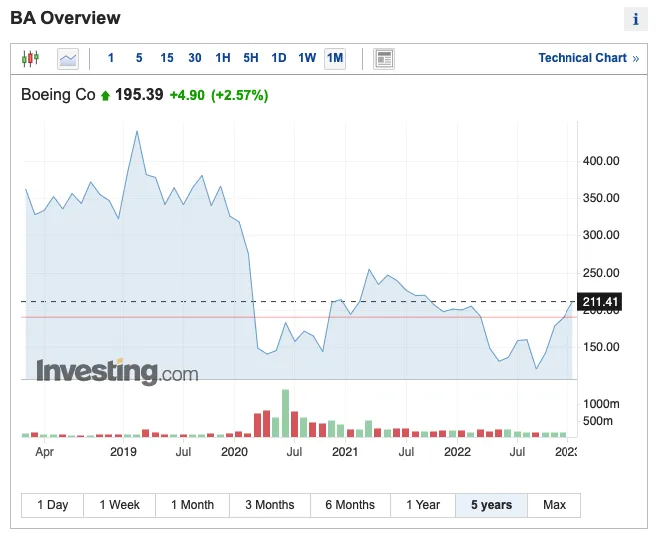Click the 150.00 axis label
This screenshot has width=661, height=539.
601,347
